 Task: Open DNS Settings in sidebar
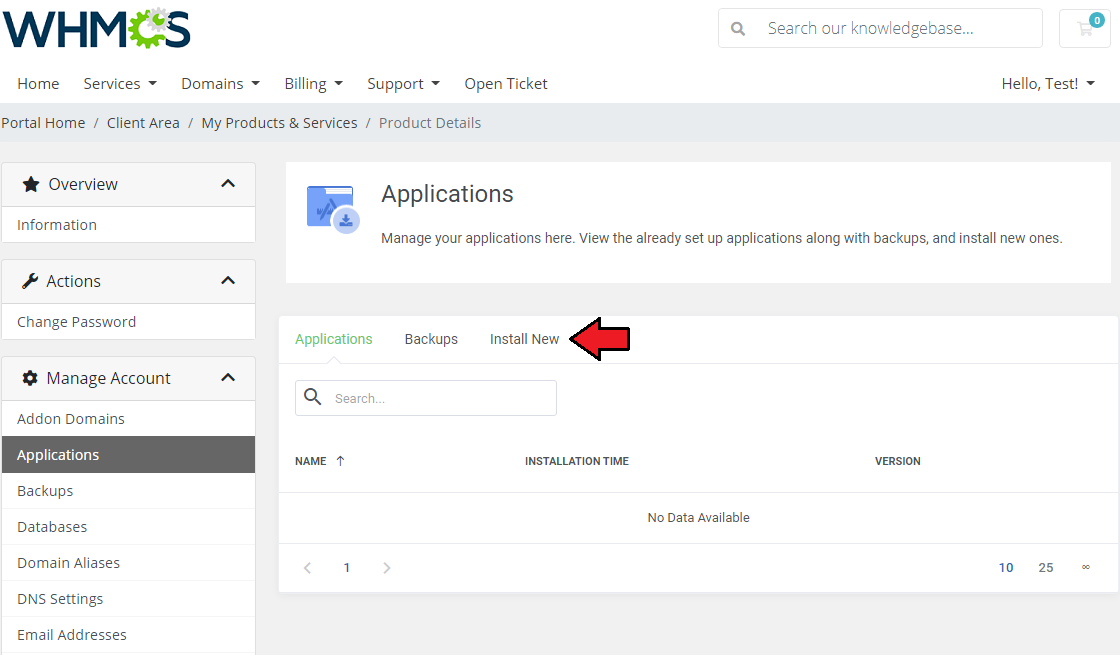tap(129, 599)
